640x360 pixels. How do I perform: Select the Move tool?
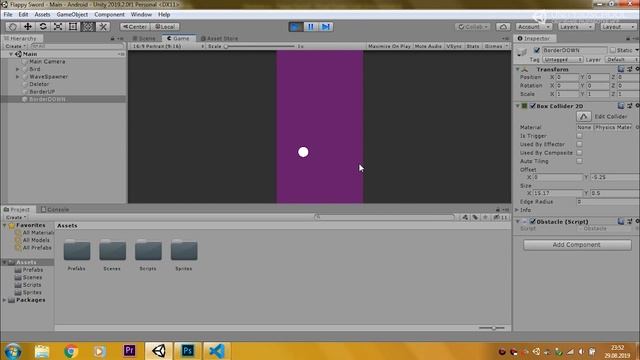(28, 27)
